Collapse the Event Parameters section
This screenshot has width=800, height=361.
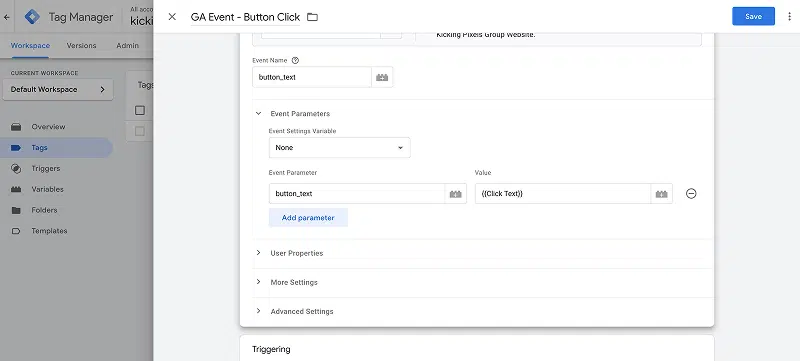[258, 114]
